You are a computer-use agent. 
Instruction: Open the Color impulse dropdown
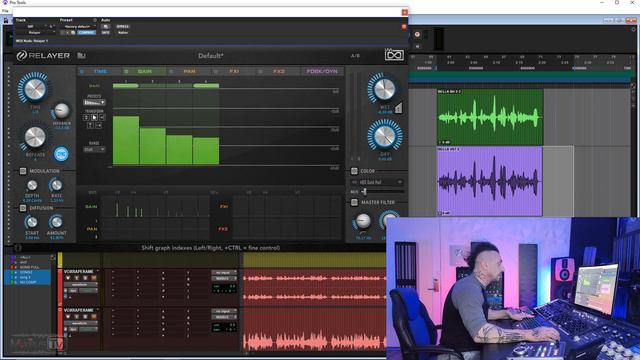[377, 182]
